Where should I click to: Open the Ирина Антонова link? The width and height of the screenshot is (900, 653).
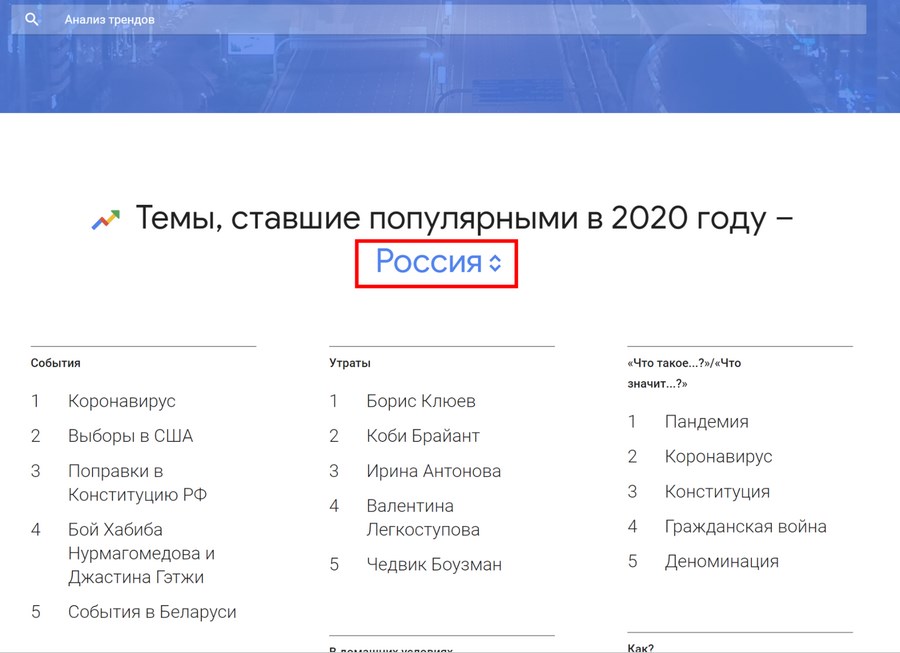click(x=433, y=471)
